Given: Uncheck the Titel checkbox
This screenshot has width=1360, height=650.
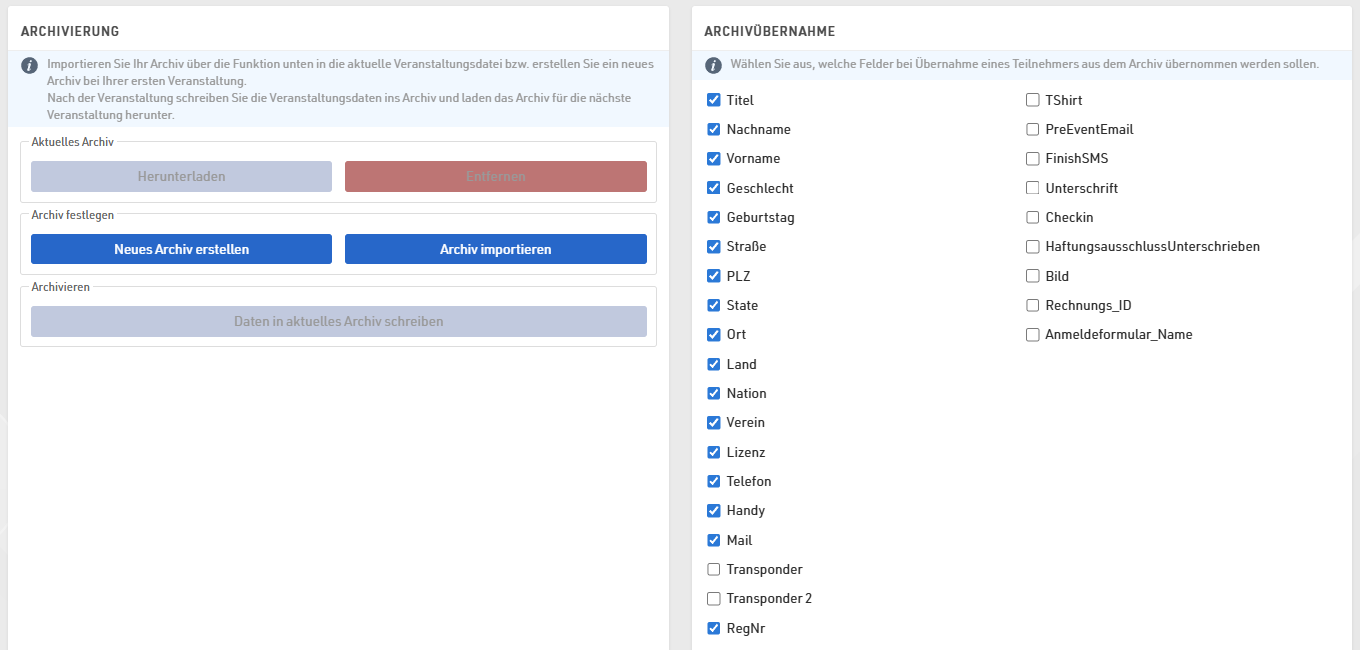Looking at the screenshot, I should [x=714, y=100].
